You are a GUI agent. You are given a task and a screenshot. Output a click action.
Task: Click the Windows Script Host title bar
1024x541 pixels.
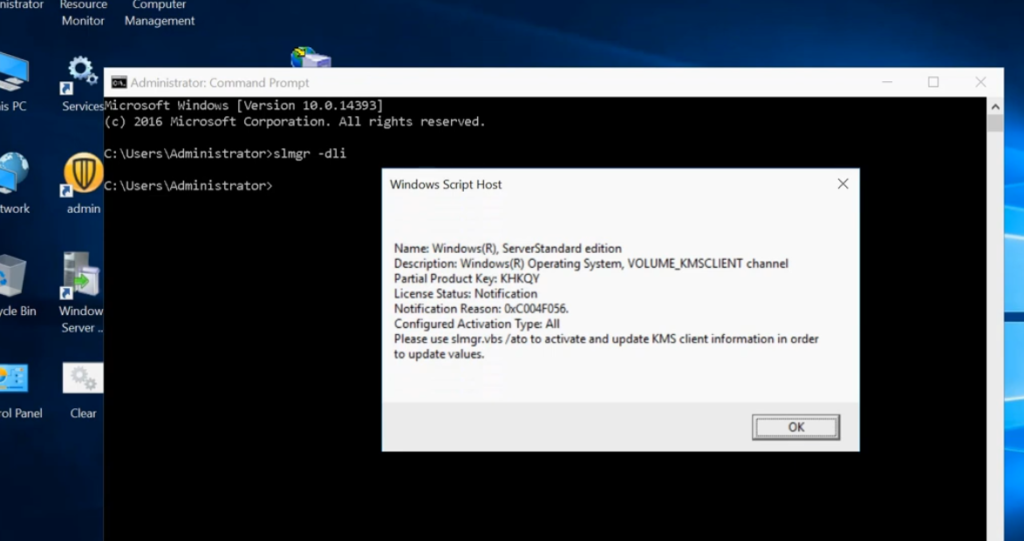600,184
